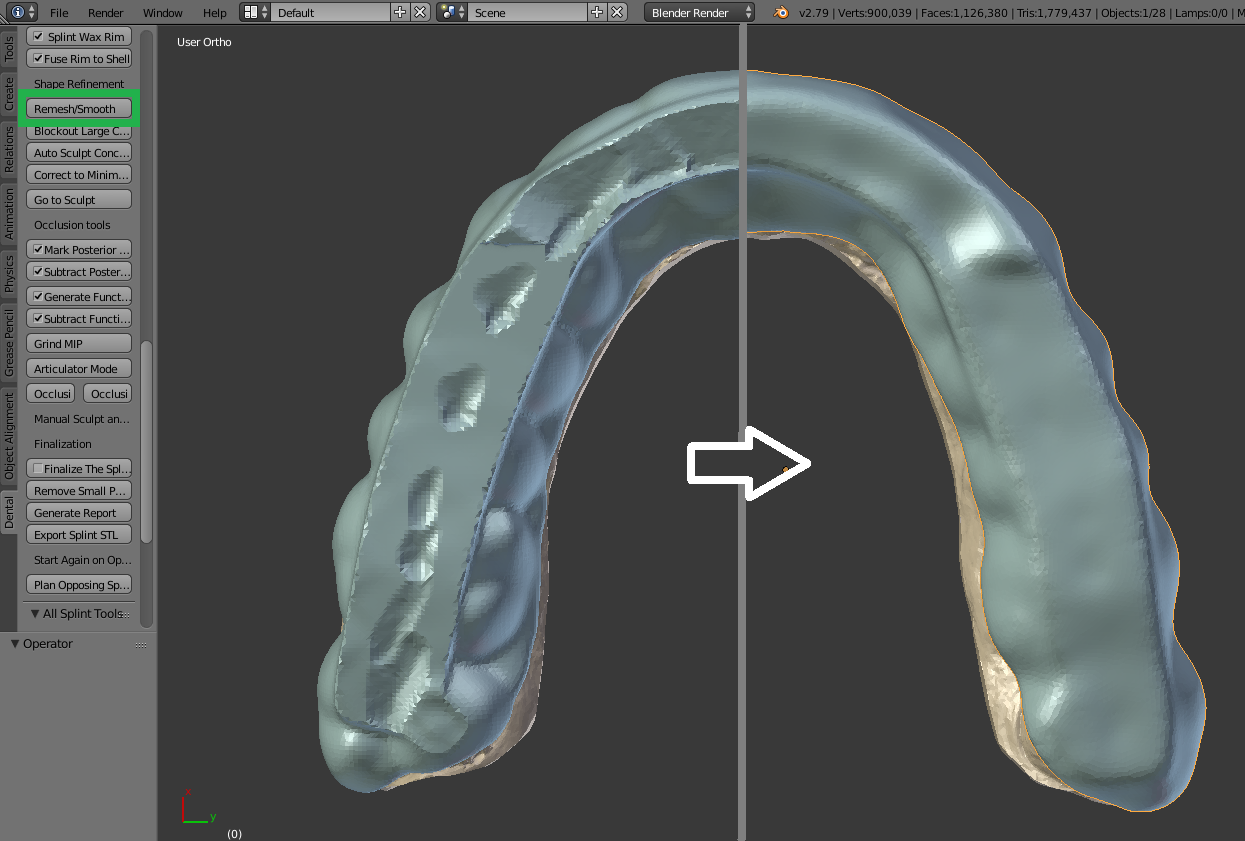Toggle the Mark Posterior checkbox
Image resolution: width=1245 pixels, height=841 pixels.
37,250
